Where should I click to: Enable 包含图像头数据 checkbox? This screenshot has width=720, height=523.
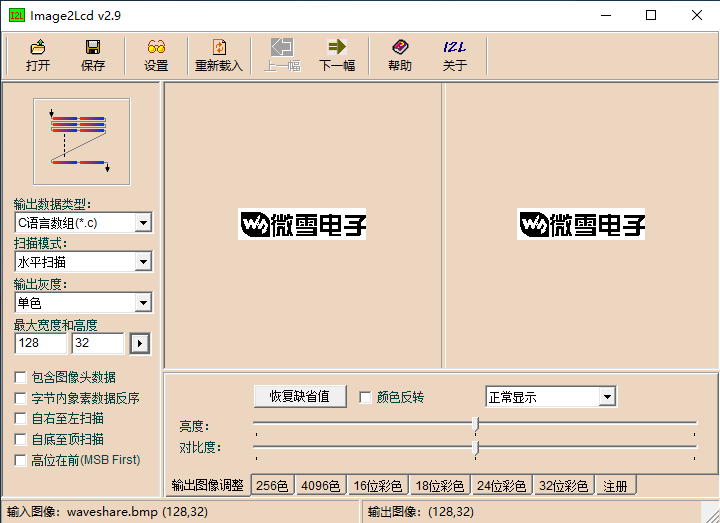click(20, 377)
